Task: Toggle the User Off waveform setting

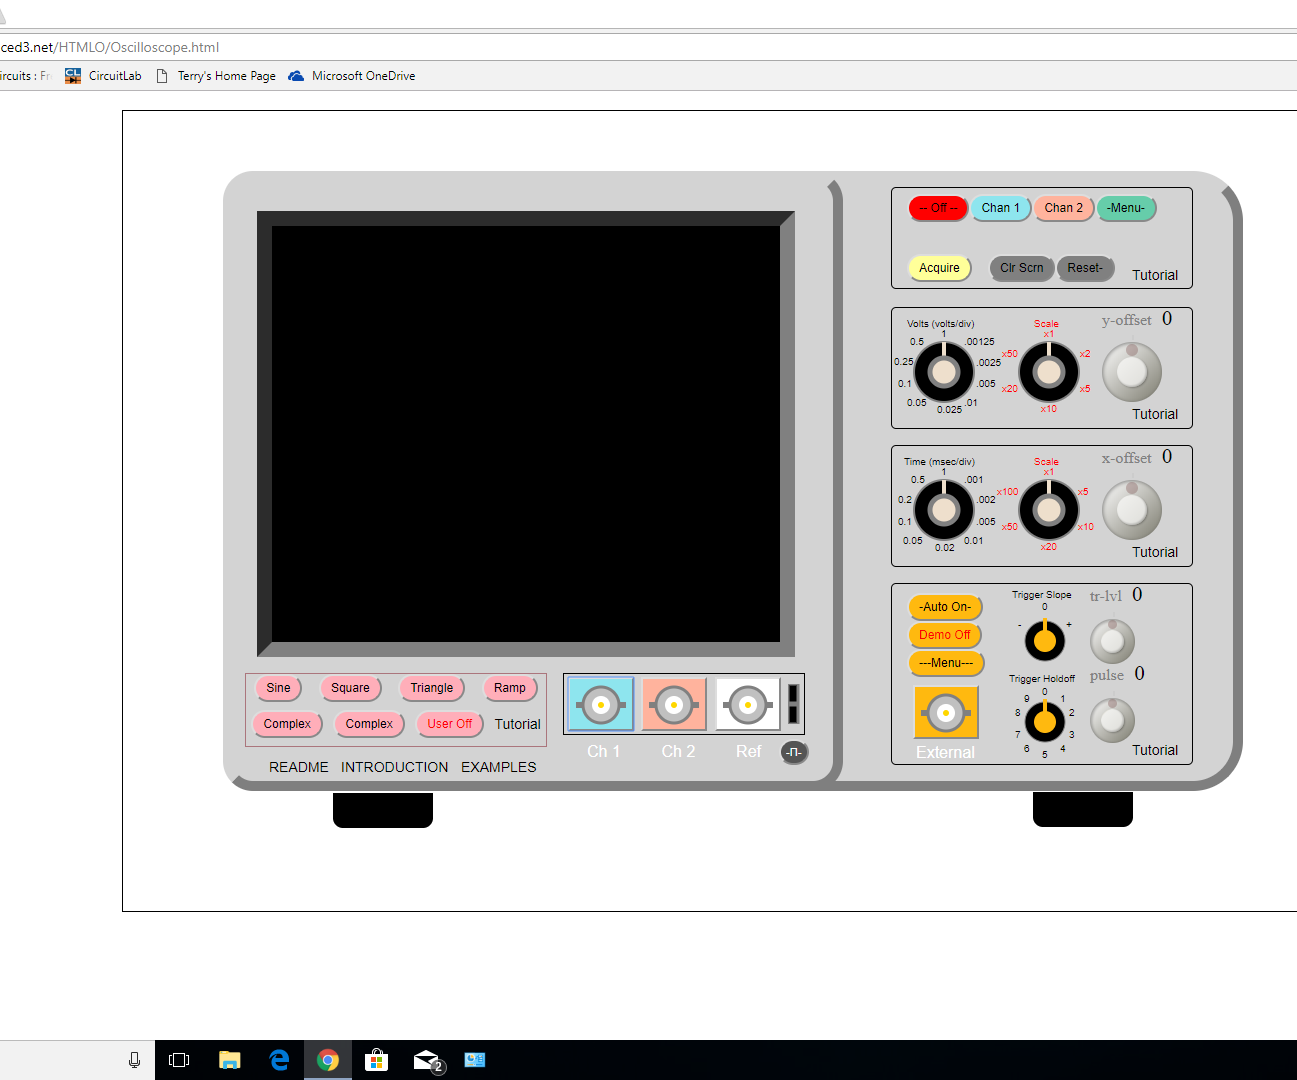Action: tap(449, 724)
